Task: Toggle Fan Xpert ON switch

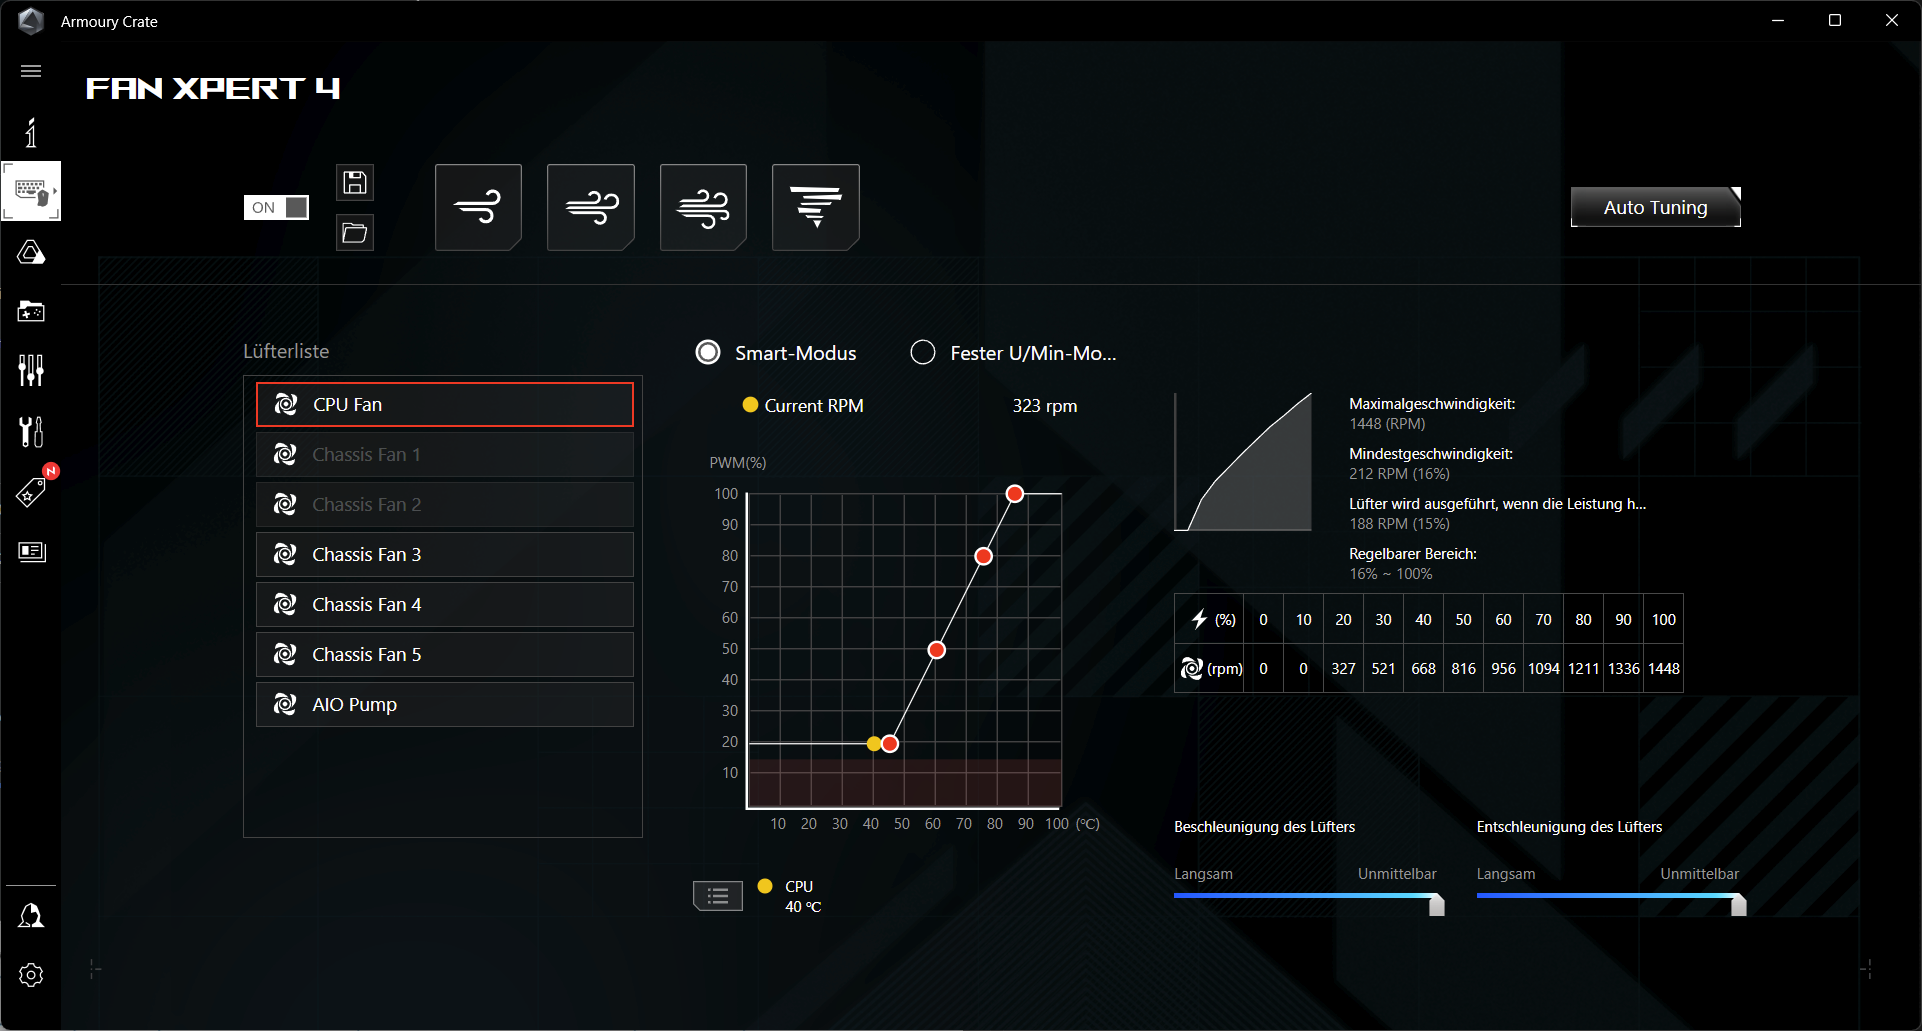Action: 276,207
